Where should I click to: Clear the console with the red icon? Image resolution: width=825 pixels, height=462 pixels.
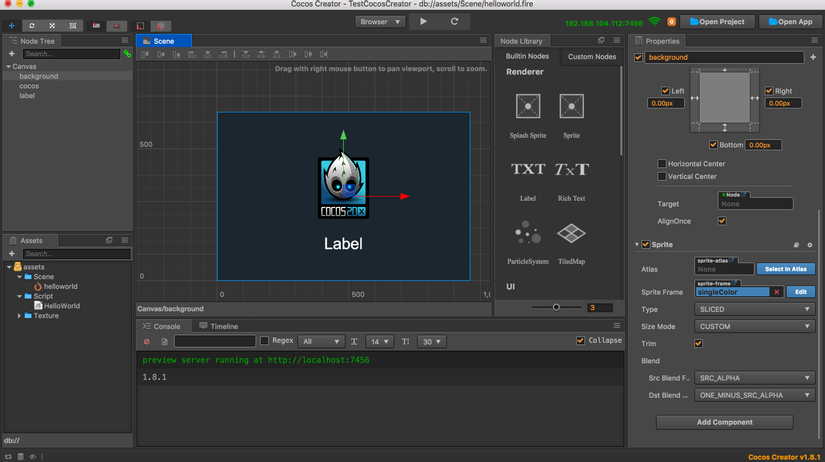click(147, 342)
